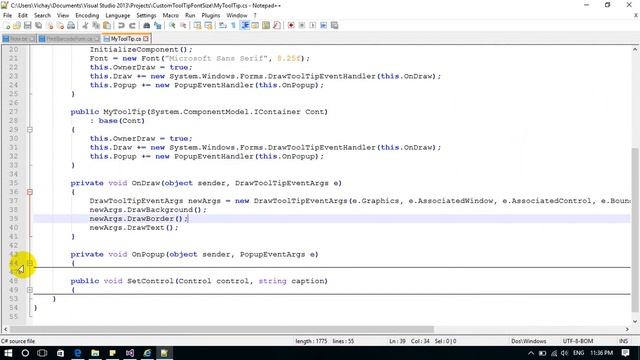The width and height of the screenshot is (640, 360).
Task: Click the save recorded macro icon
Action: (x=334, y=25)
